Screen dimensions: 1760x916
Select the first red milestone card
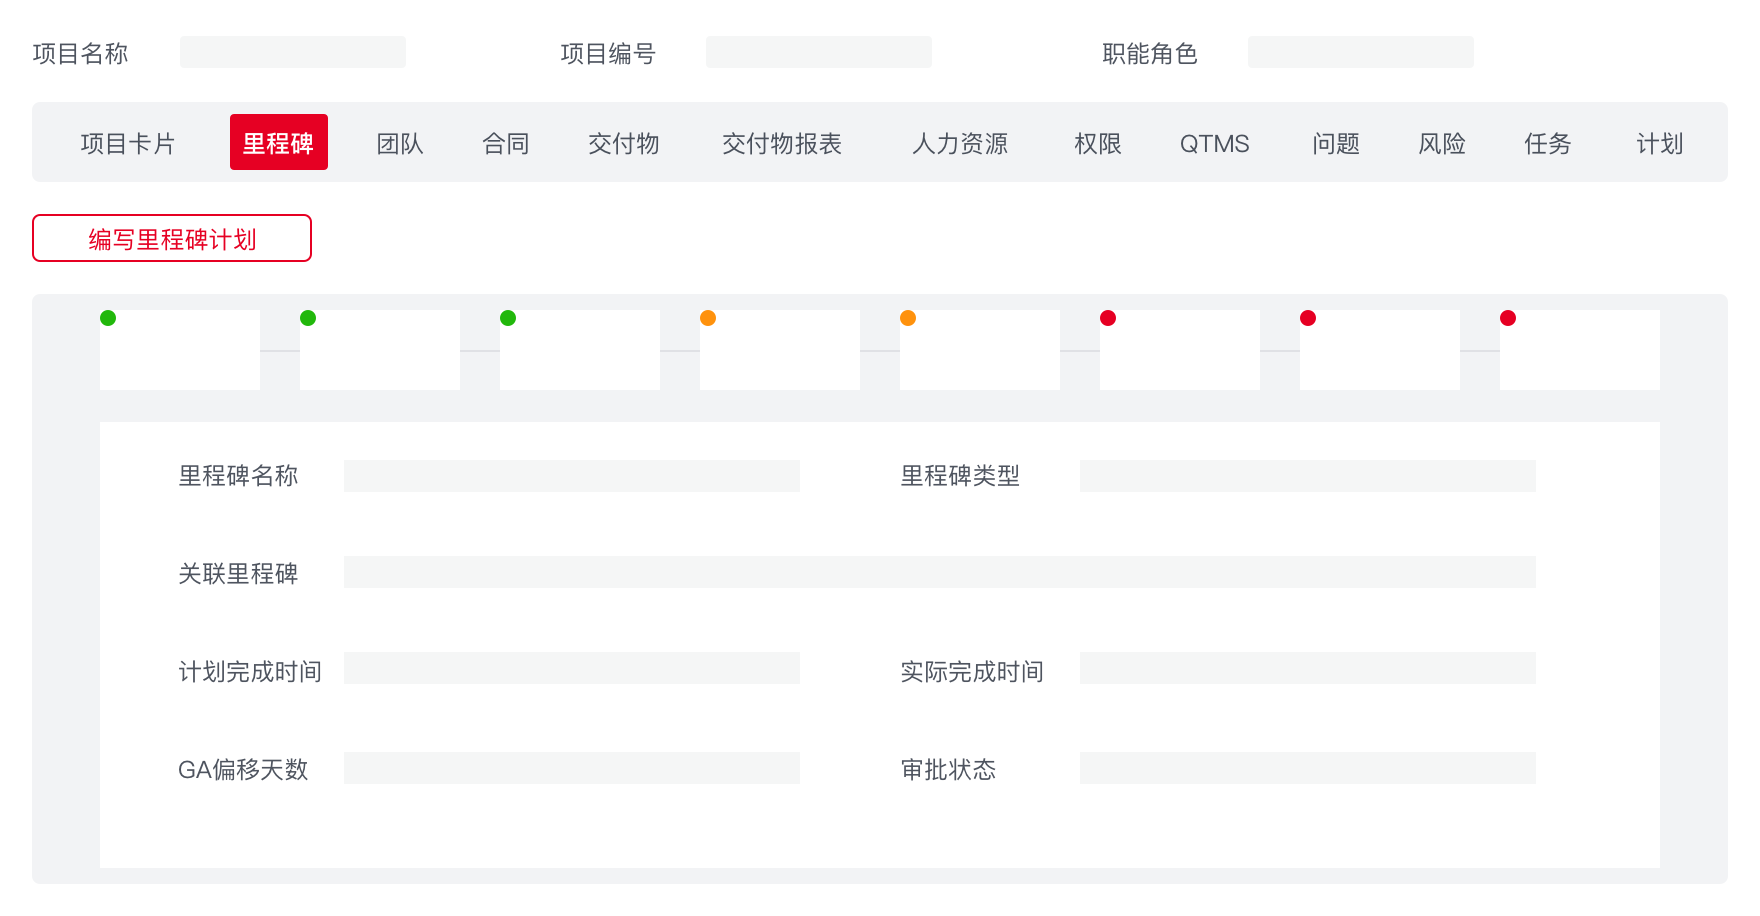(1180, 350)
